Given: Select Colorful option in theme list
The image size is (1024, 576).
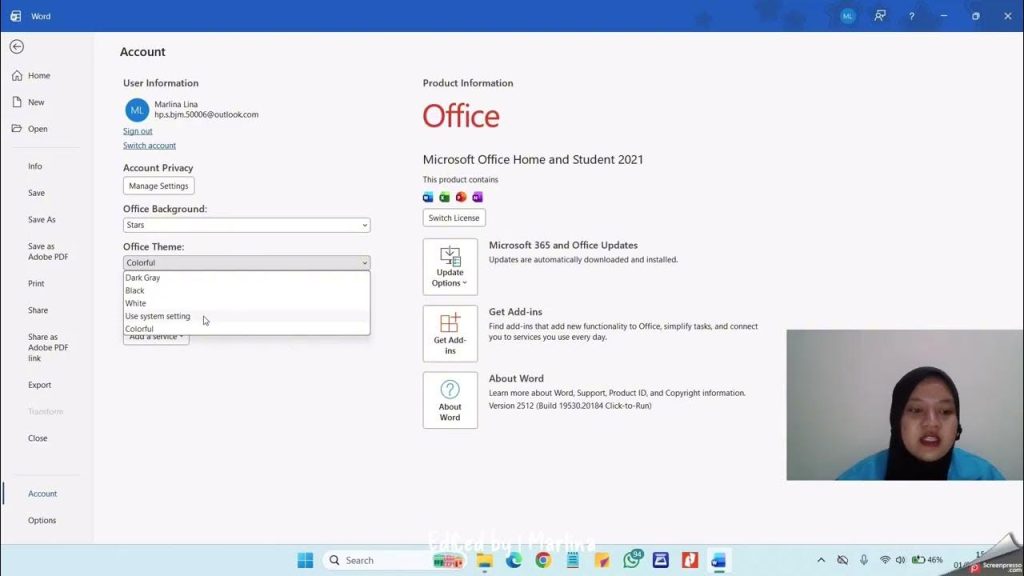Looking at the screenshot, I should click(246, 329).
